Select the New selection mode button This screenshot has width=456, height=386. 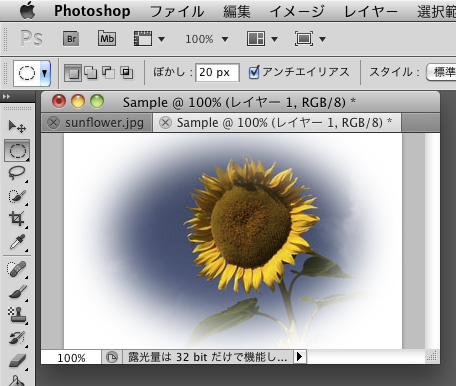tap(73, 73)
